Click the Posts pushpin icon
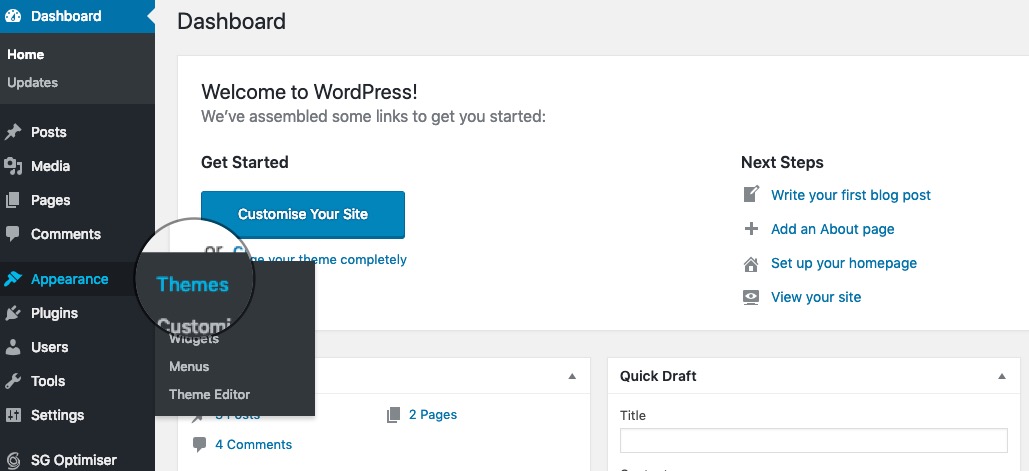 [x=13, y=132]
